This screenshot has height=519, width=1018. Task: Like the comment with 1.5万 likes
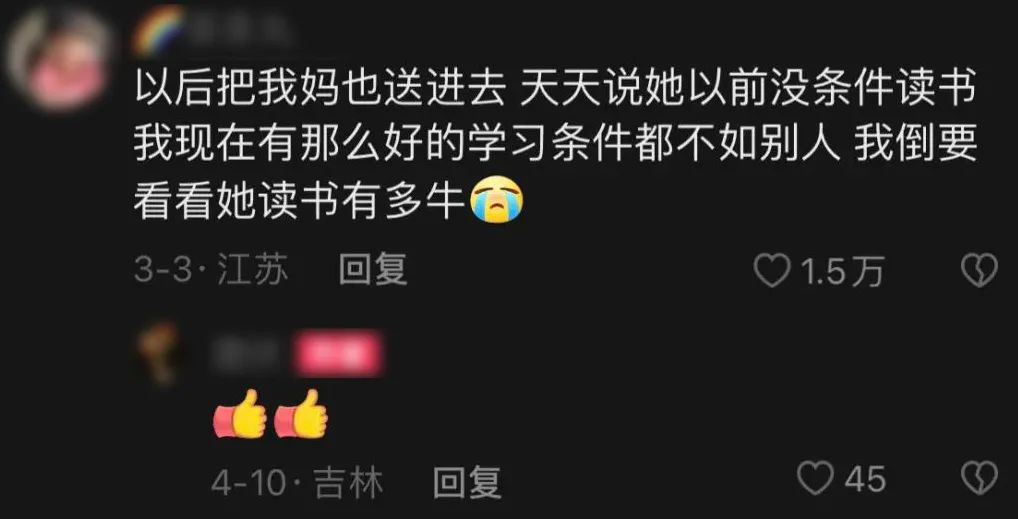coord(771,270)
